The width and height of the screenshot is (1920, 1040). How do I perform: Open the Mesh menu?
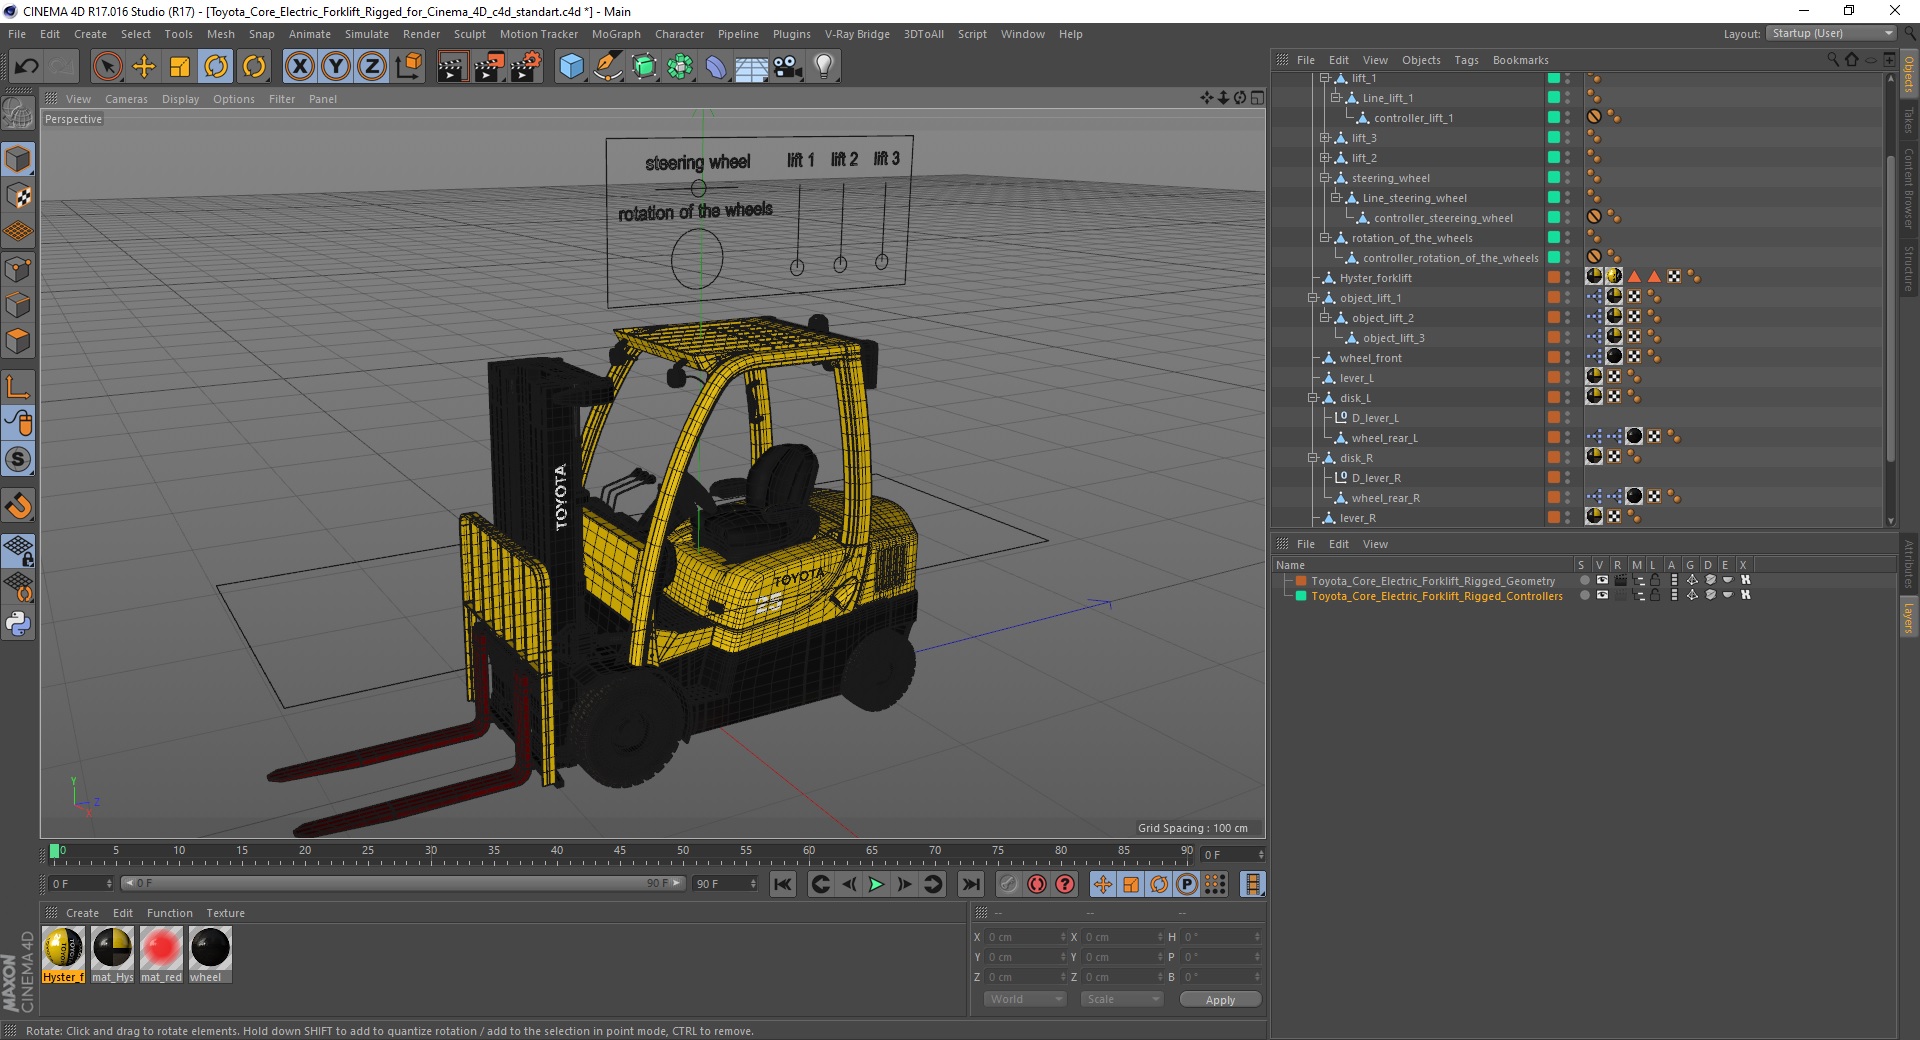(220, 34)
